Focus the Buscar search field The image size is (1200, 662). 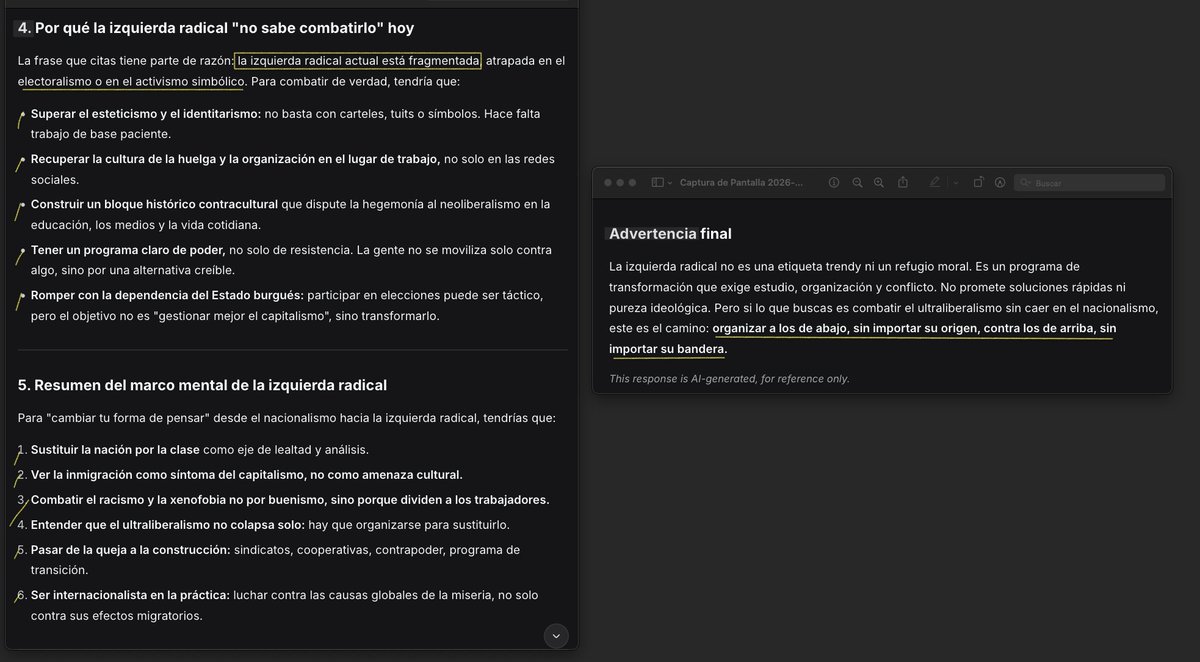tap(1089, 183)
